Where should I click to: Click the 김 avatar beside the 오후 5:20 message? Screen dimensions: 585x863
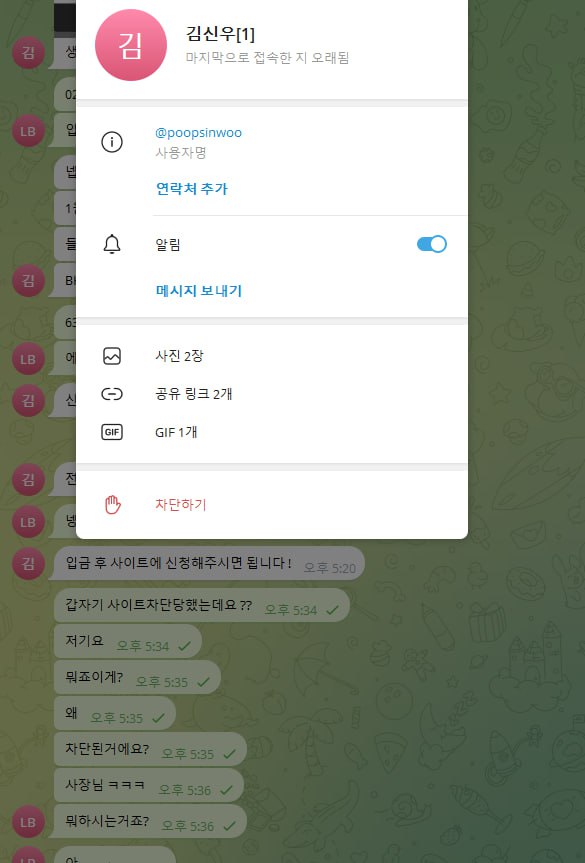28,564
